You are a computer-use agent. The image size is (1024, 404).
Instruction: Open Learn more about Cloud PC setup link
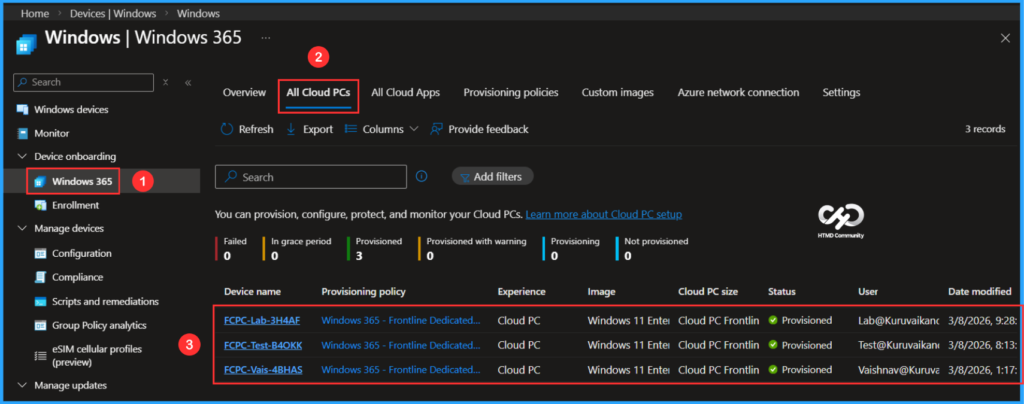[603, 214]
